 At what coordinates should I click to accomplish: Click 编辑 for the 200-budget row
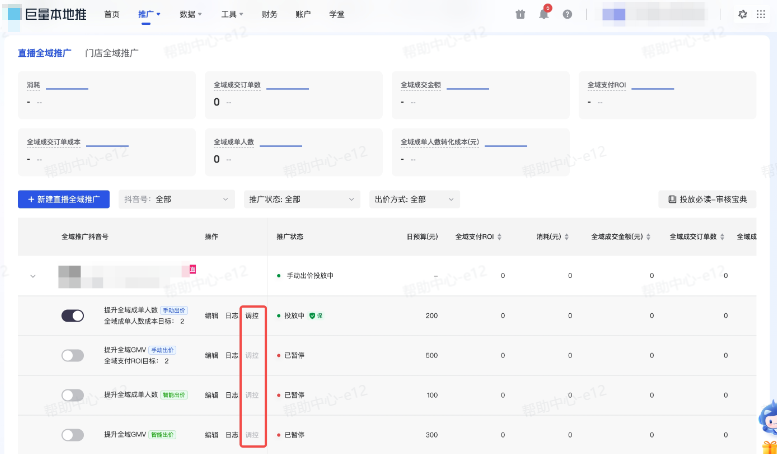click(x=212, y=316)
